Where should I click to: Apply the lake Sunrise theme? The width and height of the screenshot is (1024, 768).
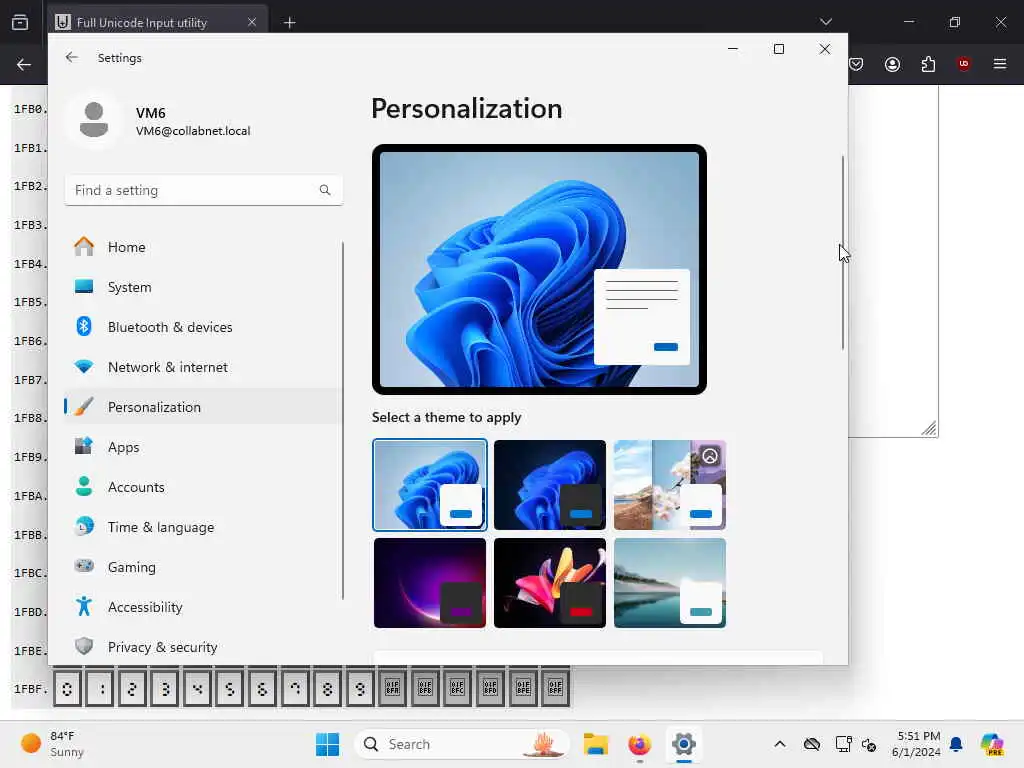(x=669, y=583)
